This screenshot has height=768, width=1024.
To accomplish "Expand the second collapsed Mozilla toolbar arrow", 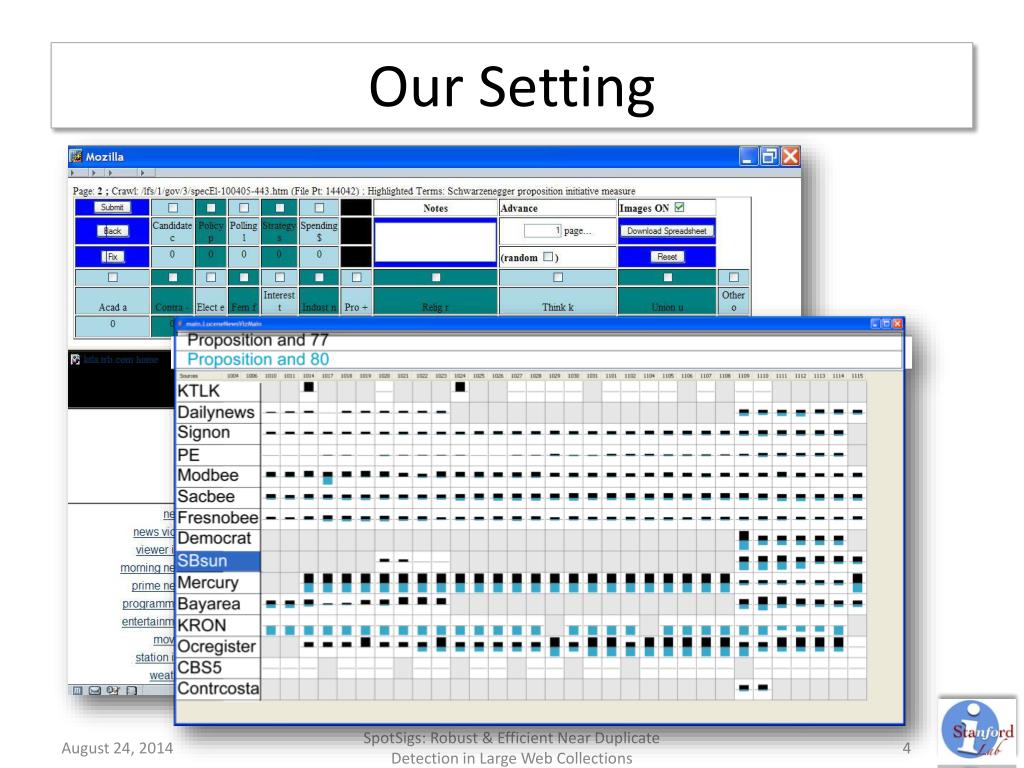I will [x=93, y=173].
